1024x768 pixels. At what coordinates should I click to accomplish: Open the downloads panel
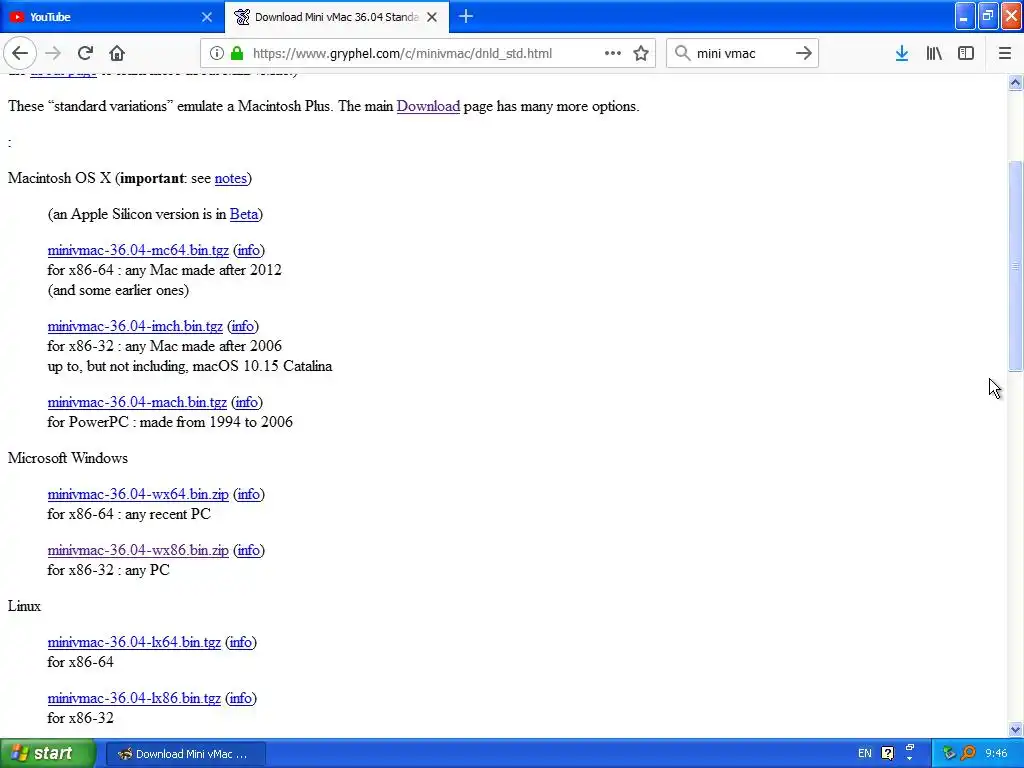pyautogui.click(x=902, y=54)
